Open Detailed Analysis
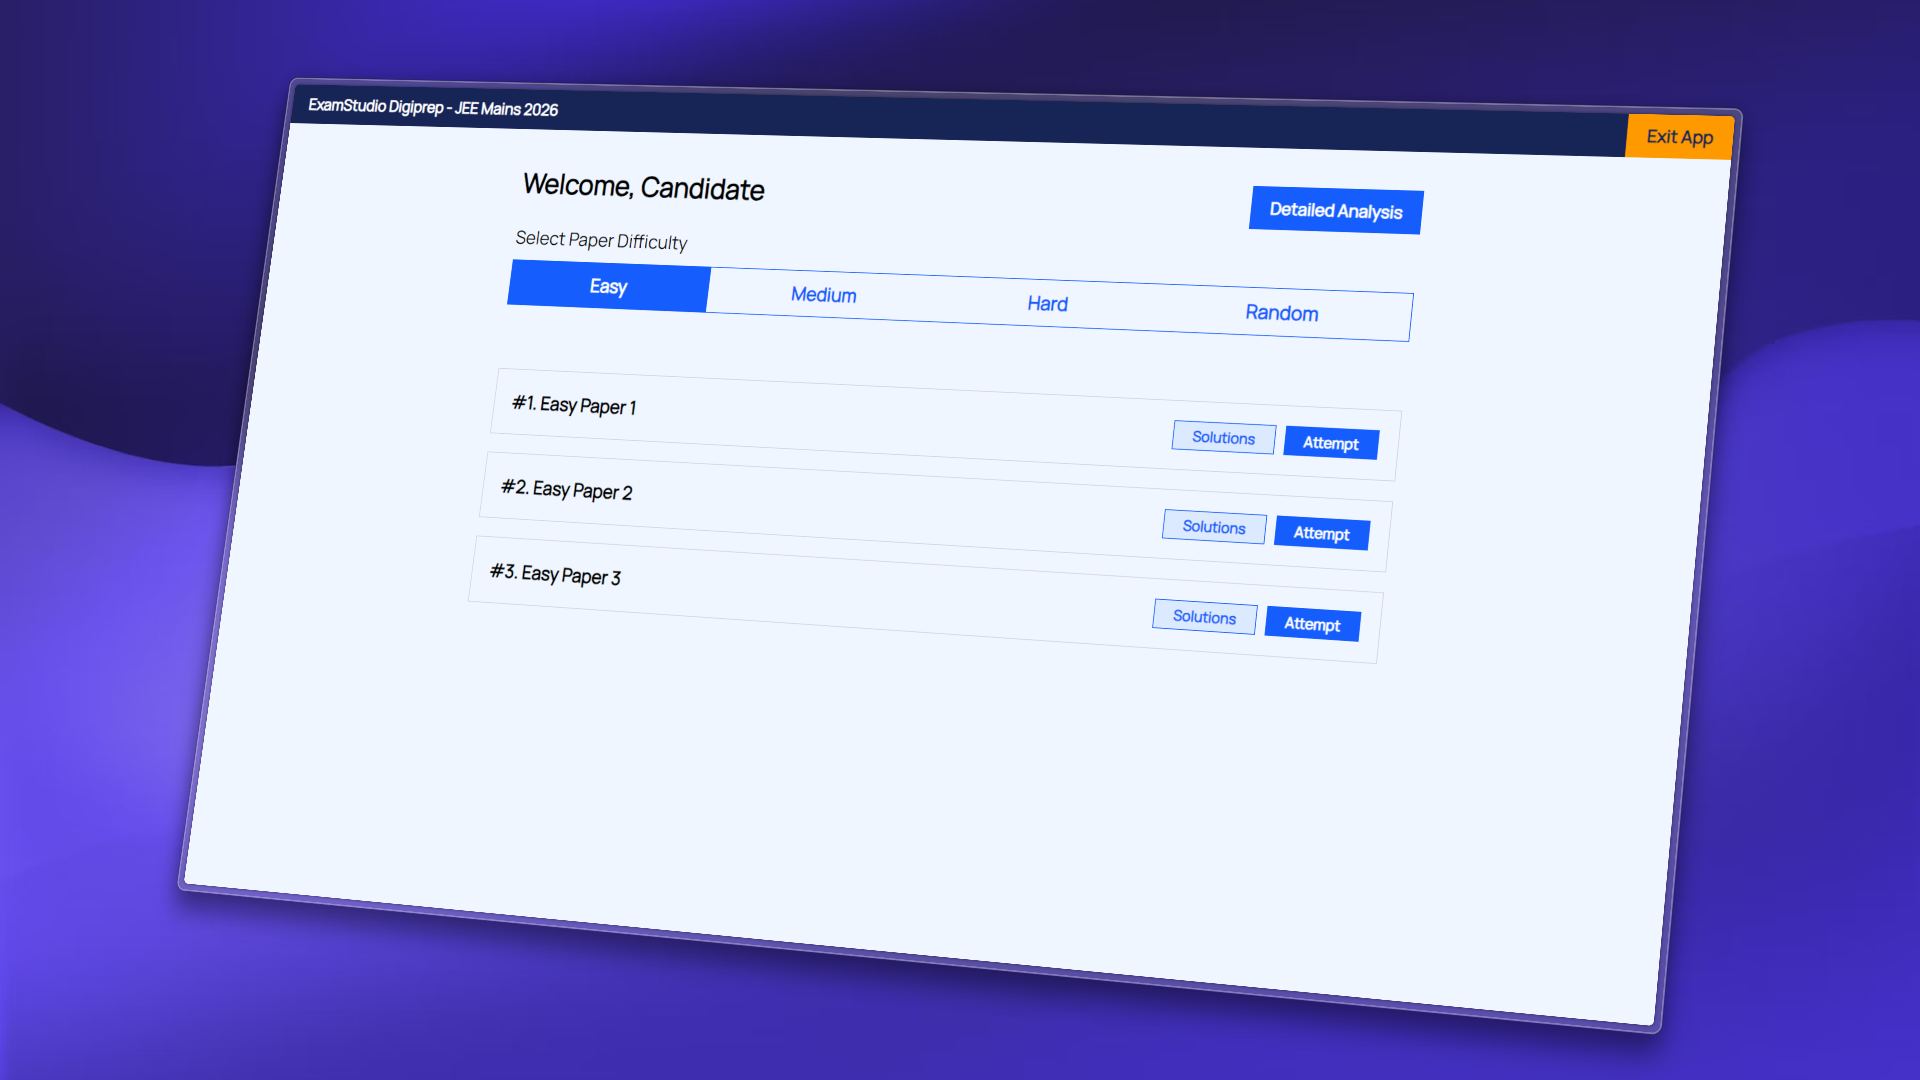The image size is (1920, 1080). (1336, 210)
